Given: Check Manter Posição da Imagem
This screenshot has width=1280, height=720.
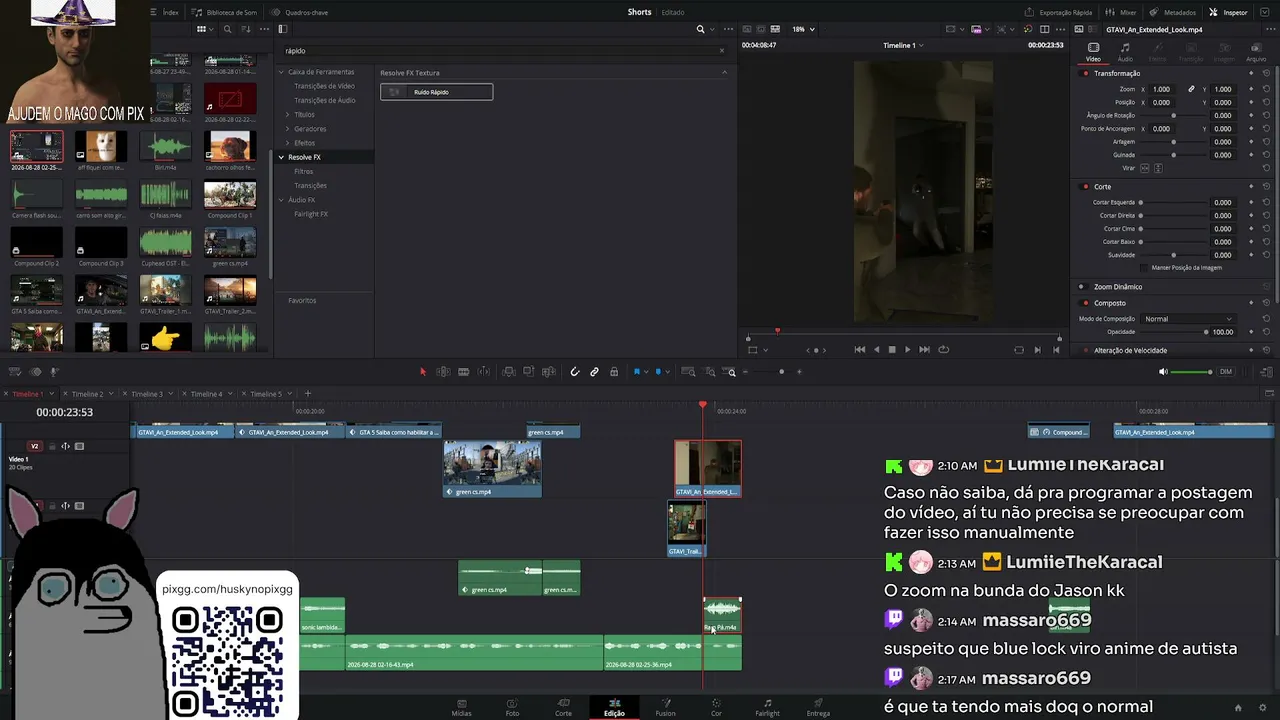Looking at the screenshot, I should point(1145,268).
